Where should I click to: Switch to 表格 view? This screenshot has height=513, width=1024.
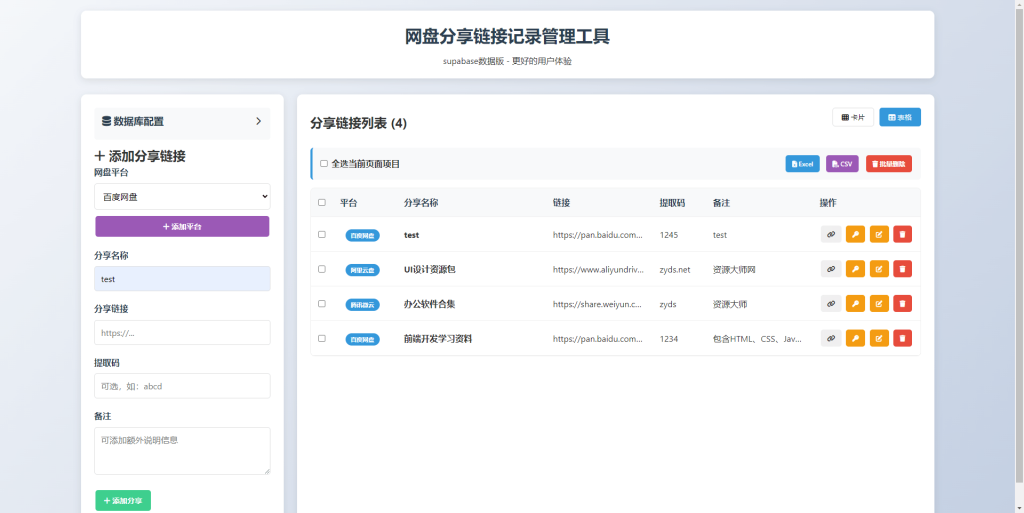[900, 117]
